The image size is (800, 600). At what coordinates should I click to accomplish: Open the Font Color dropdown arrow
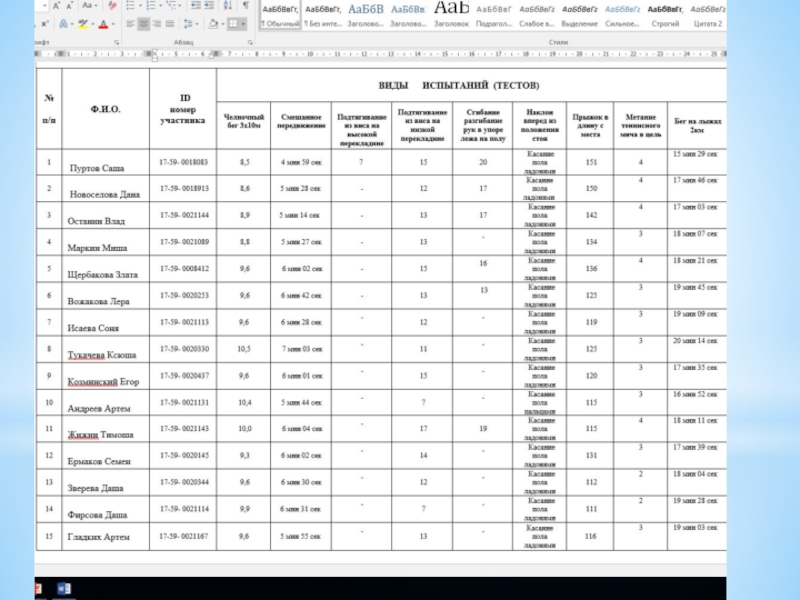[113, 23]
